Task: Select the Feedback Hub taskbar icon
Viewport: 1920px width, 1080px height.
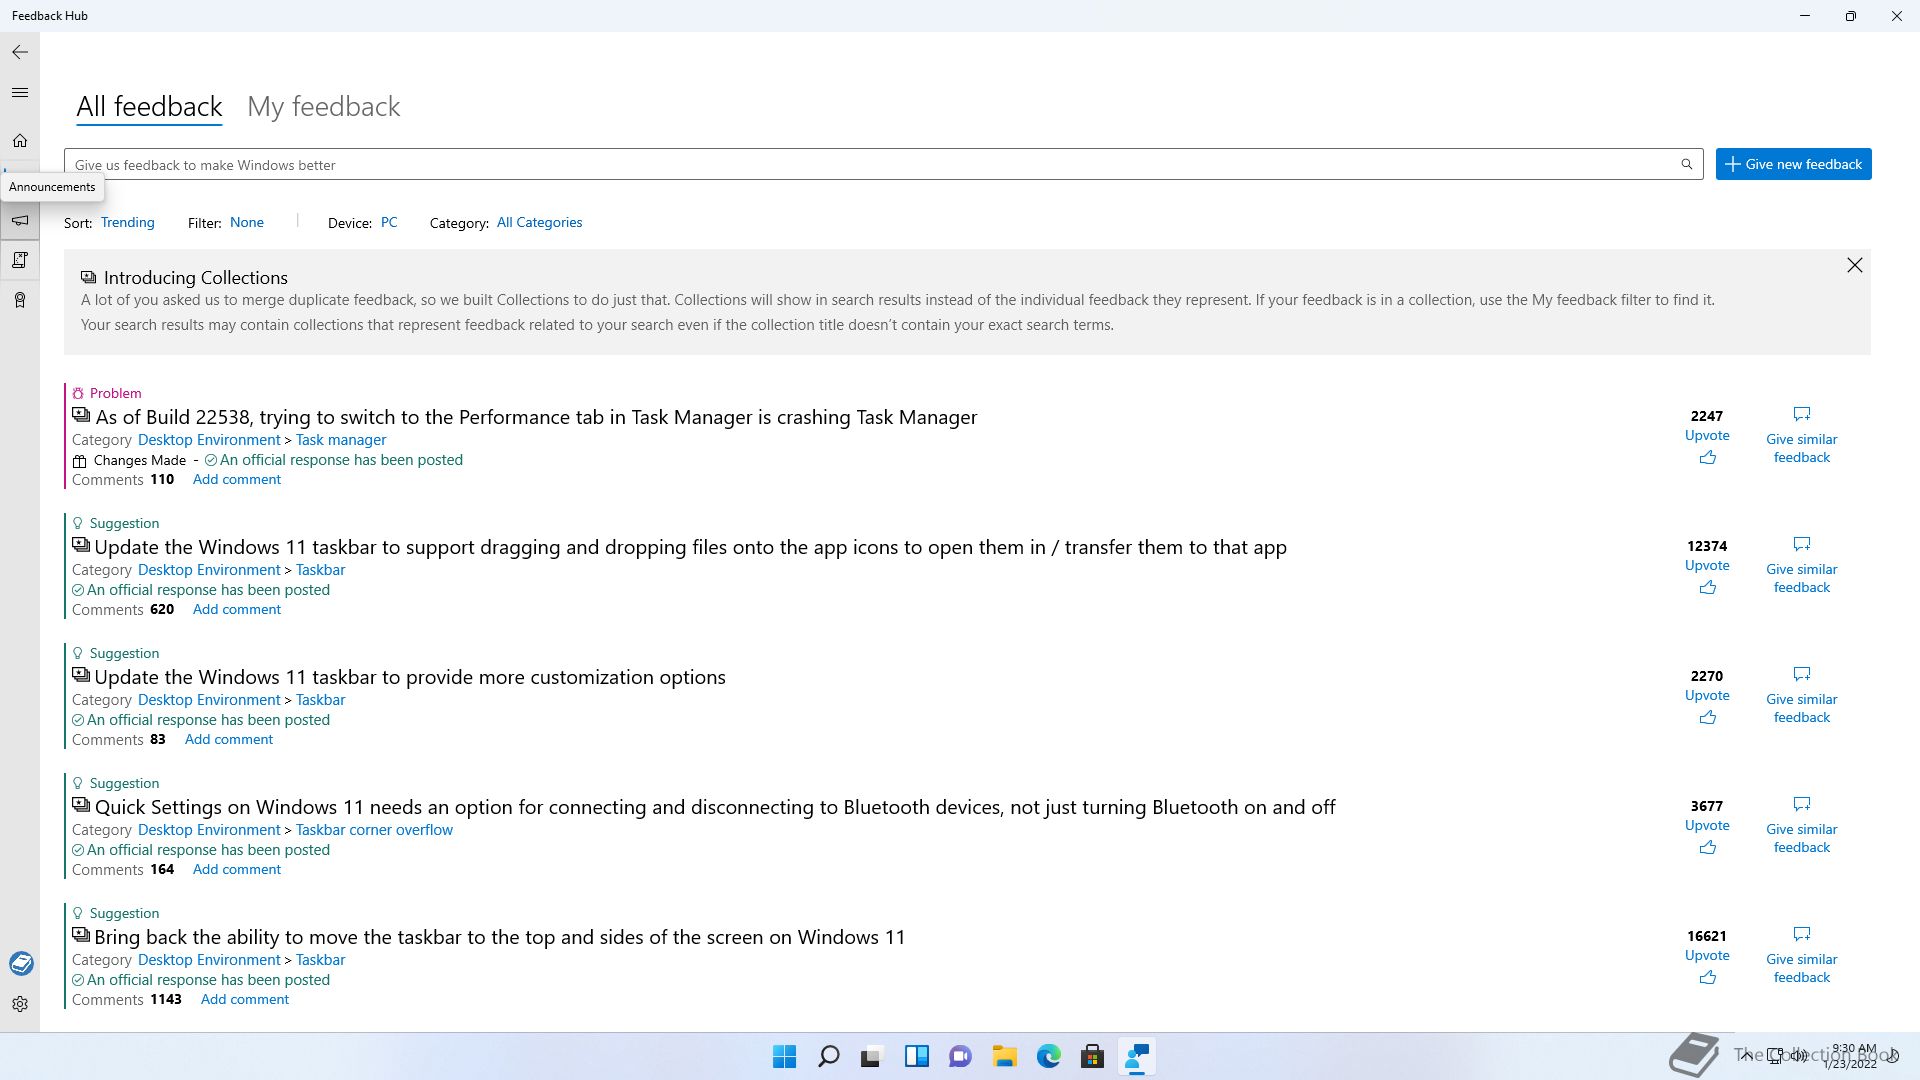Action: [1136, 1056]
